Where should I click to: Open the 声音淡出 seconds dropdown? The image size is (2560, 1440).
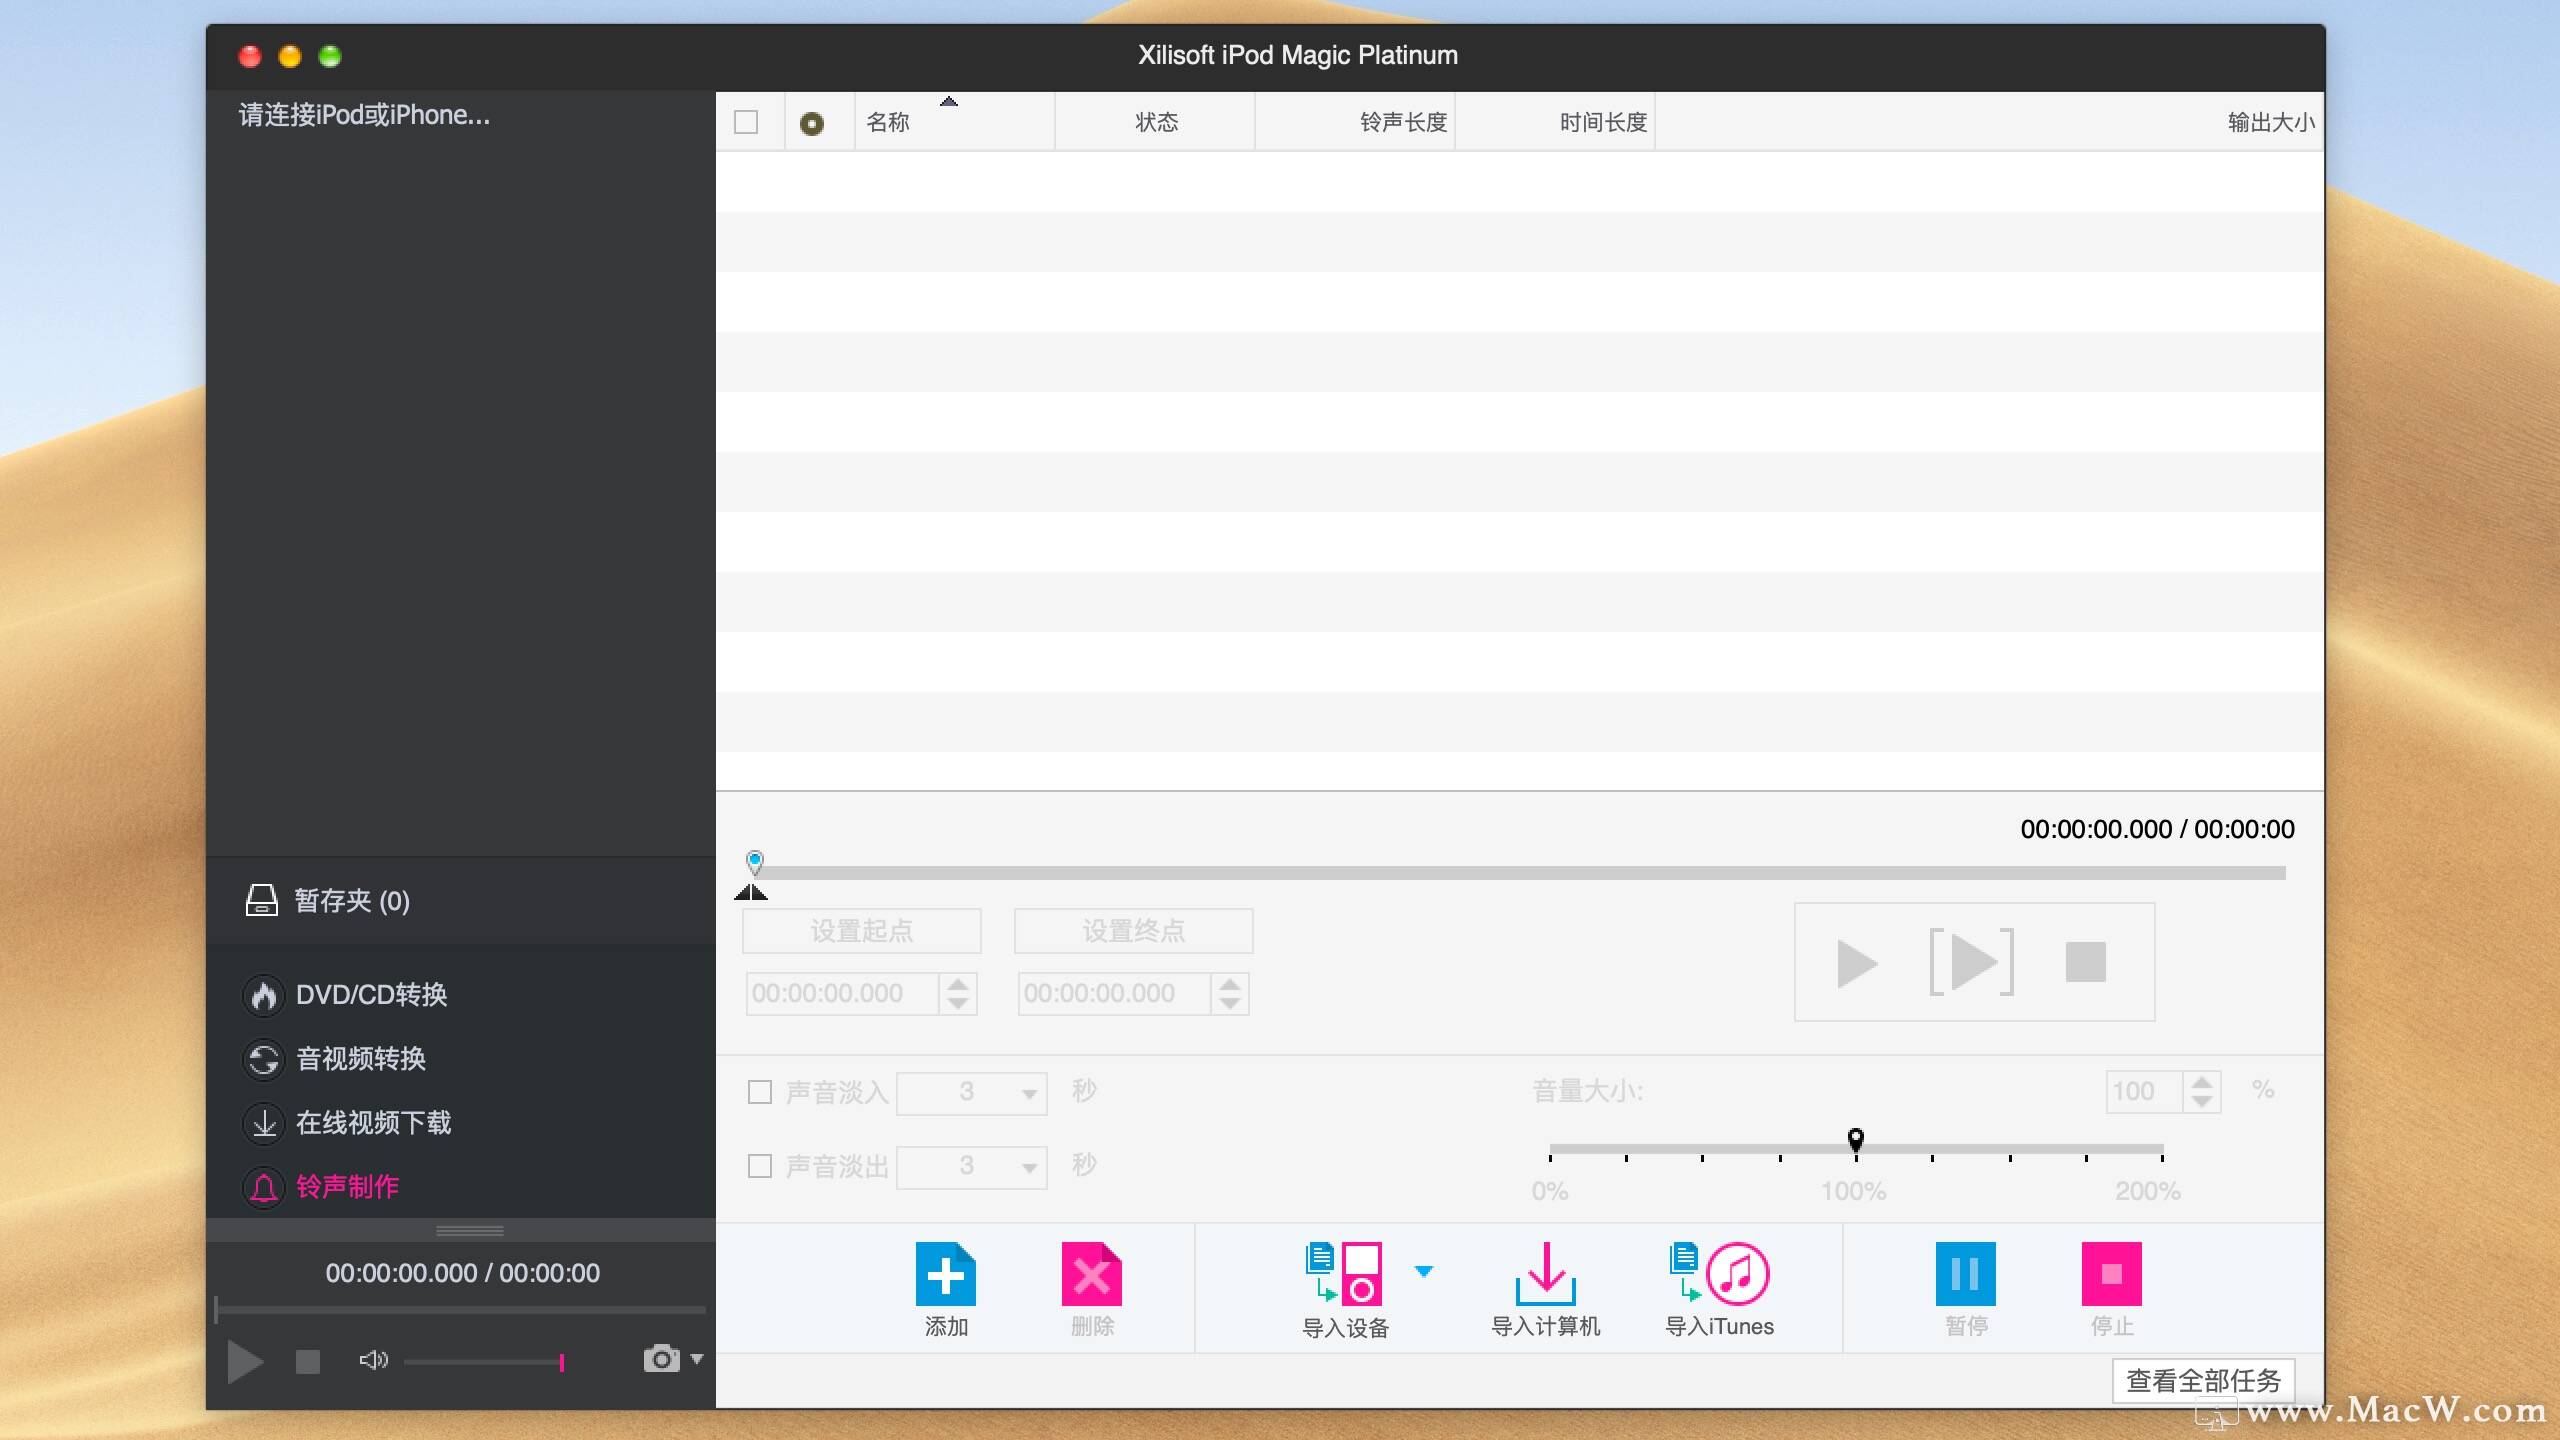point(971,1167)
